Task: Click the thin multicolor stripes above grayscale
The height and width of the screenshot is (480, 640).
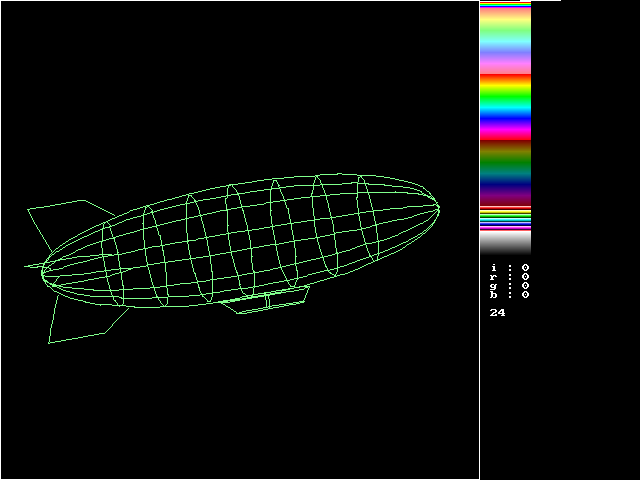Action: point(505,219)
